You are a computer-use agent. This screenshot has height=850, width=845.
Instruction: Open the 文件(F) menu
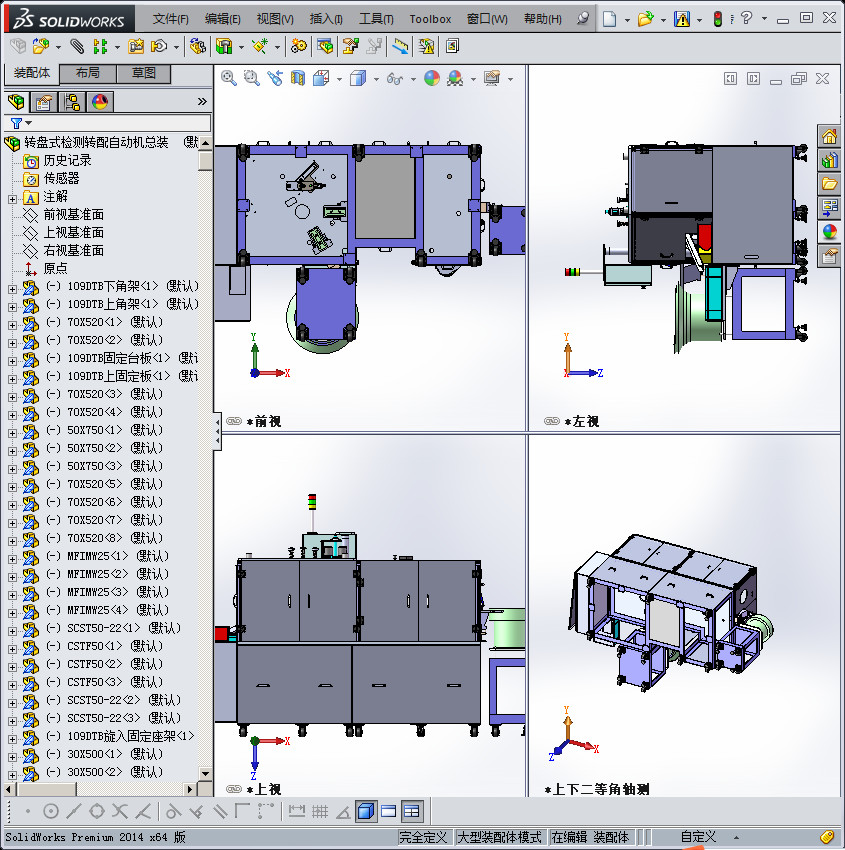coord(170,19)
